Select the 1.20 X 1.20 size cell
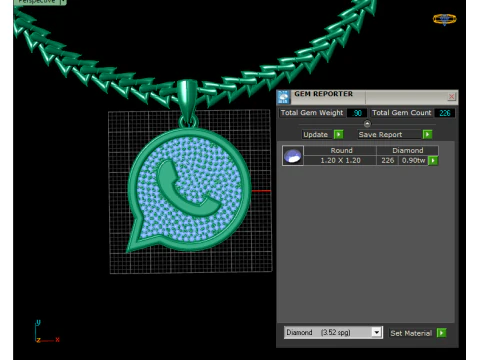480x360 pixels. [x=340, y=160]
